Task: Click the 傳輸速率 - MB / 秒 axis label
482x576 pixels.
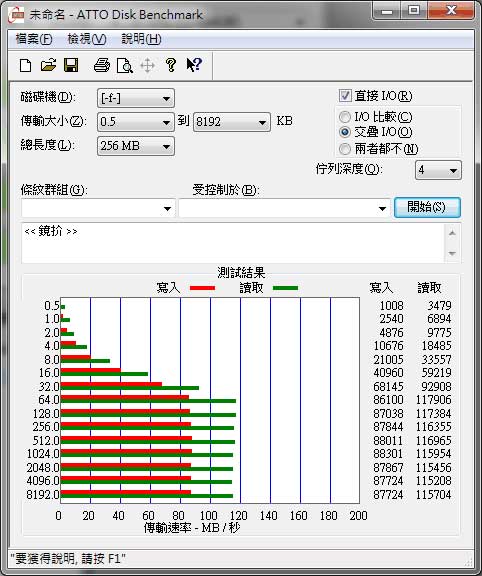Action: [192, 528]
